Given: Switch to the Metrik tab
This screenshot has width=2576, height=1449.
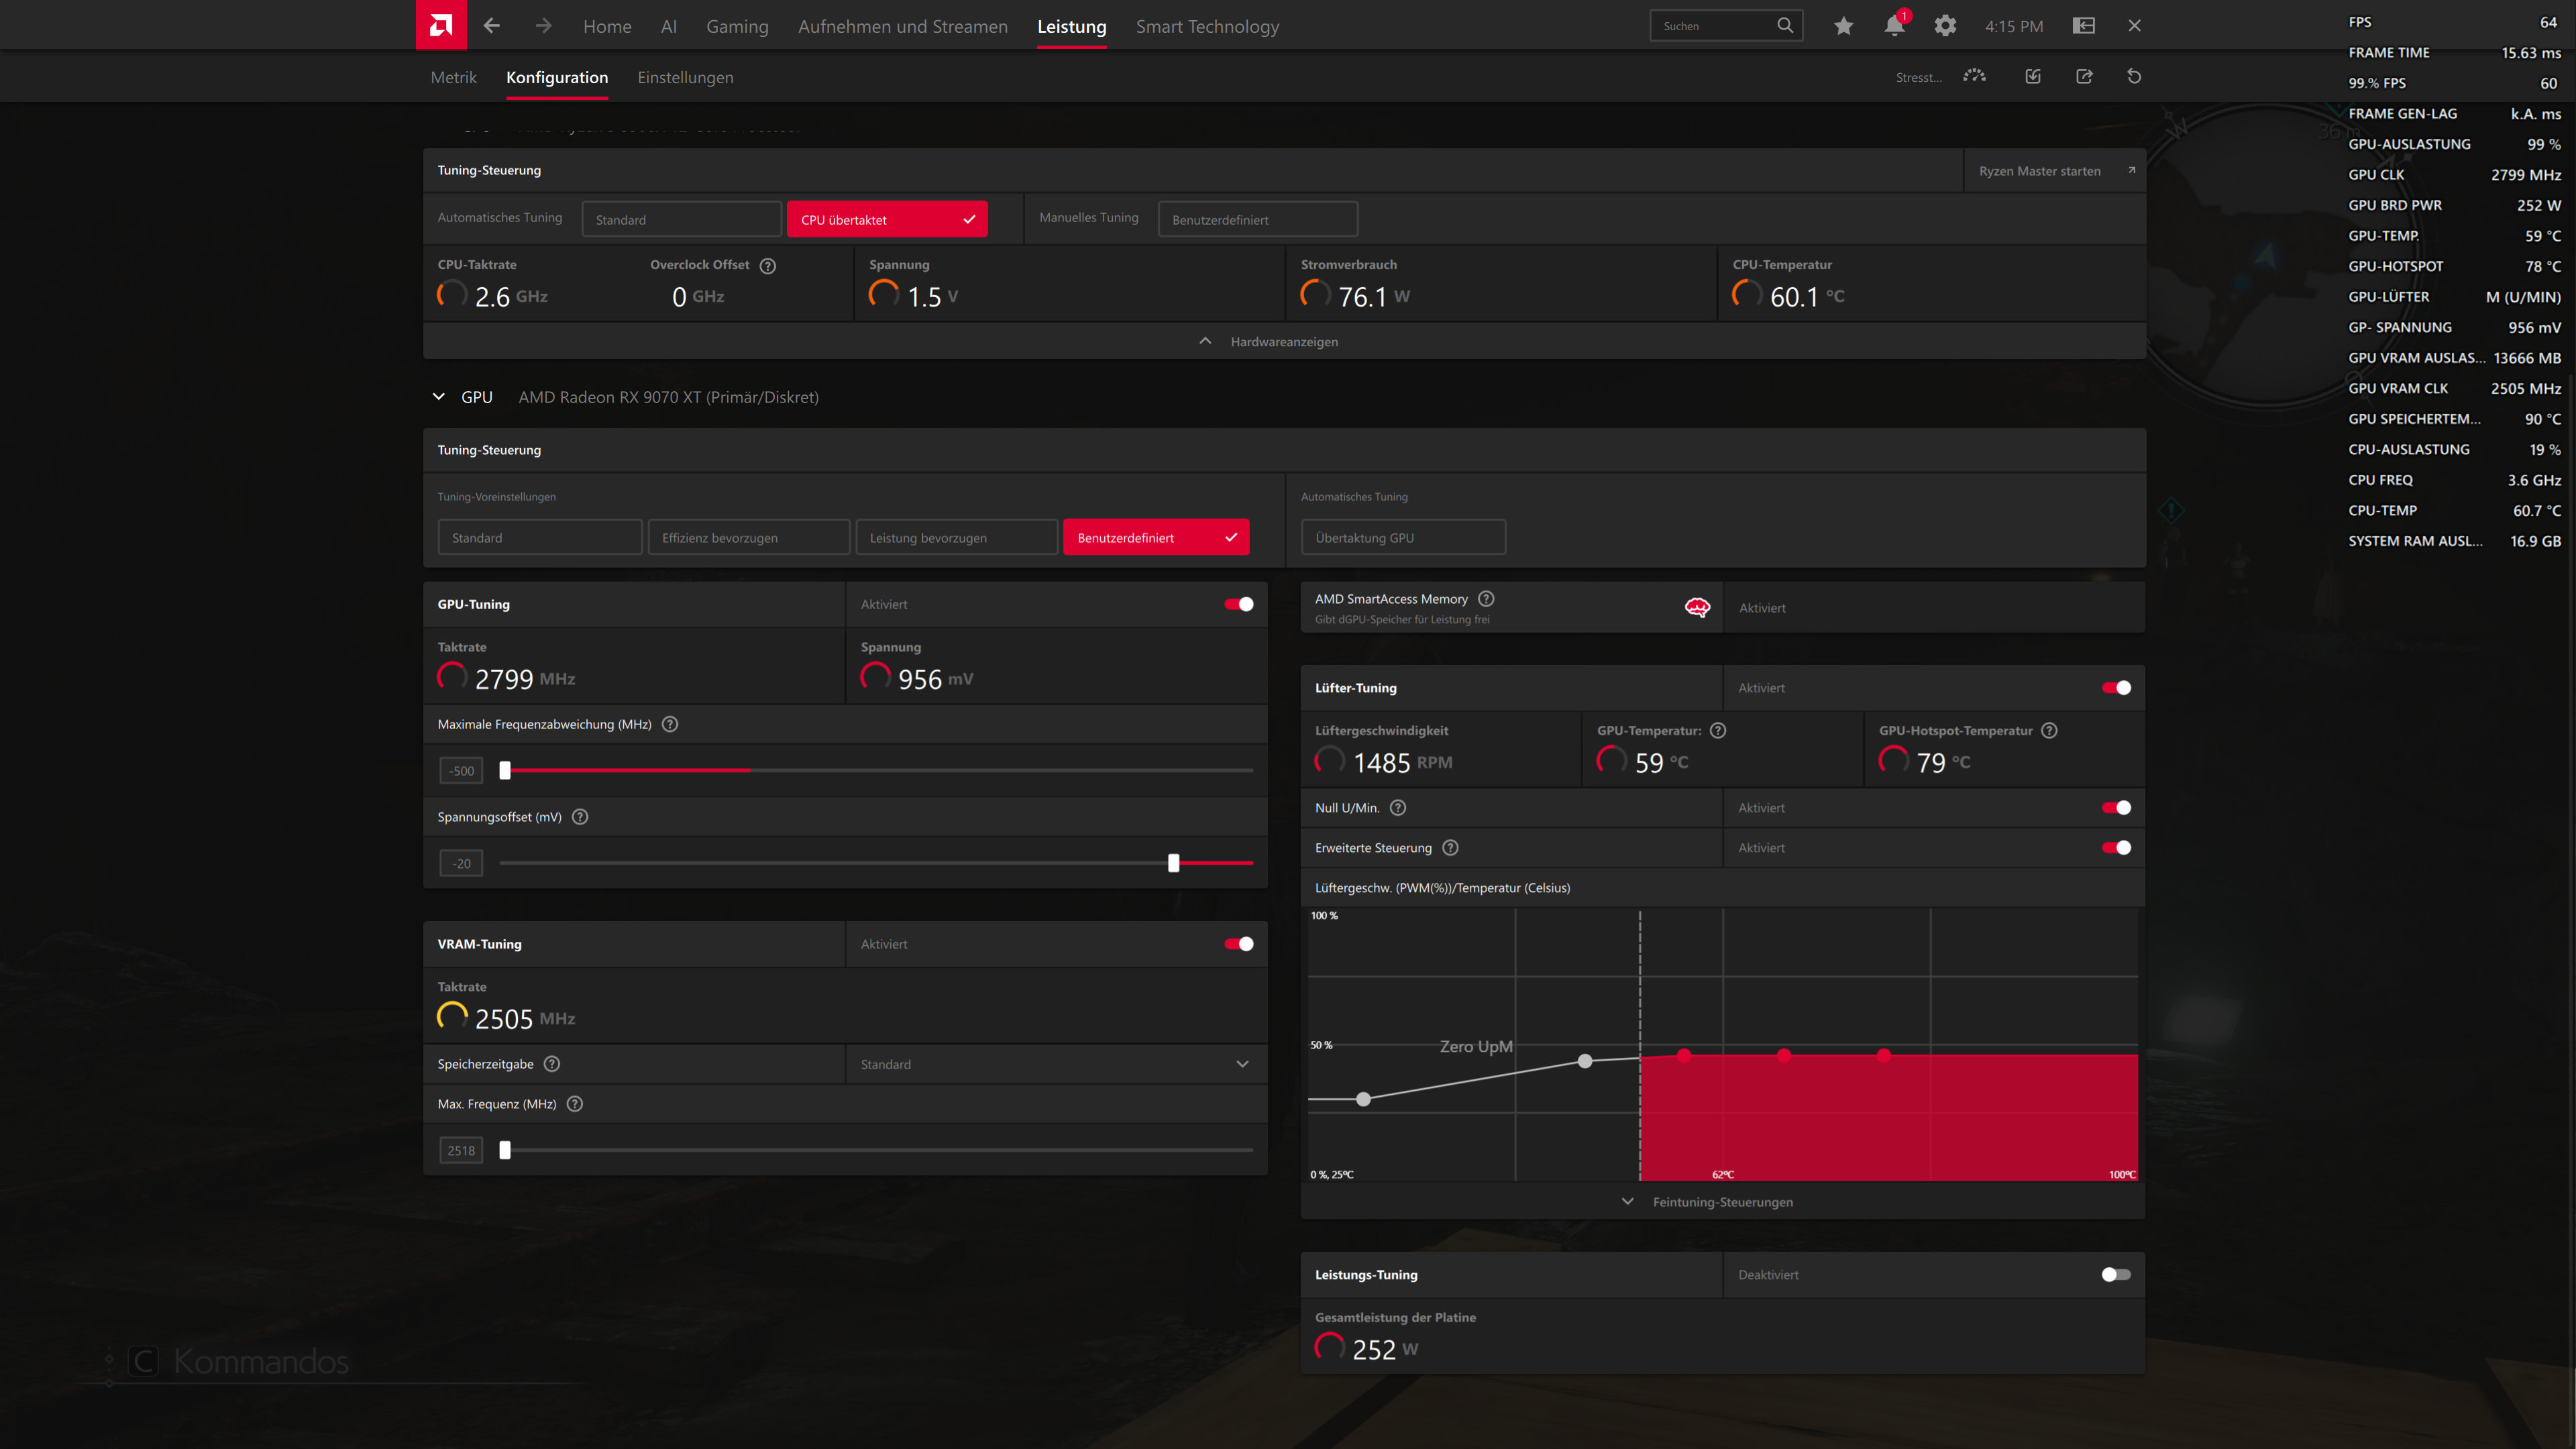Looking at the screenshot, I should click(453, 77).
